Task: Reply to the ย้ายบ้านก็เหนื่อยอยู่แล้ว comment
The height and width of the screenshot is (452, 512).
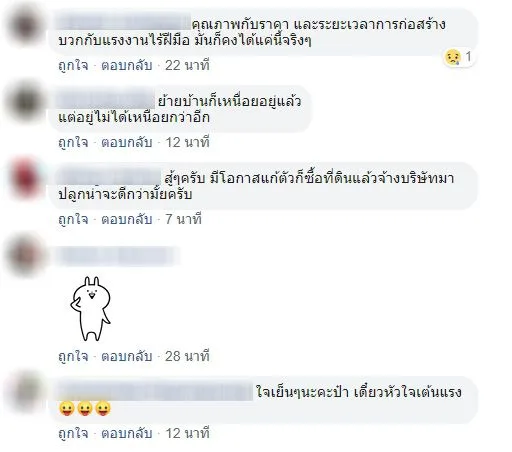Action: (127, 142)
